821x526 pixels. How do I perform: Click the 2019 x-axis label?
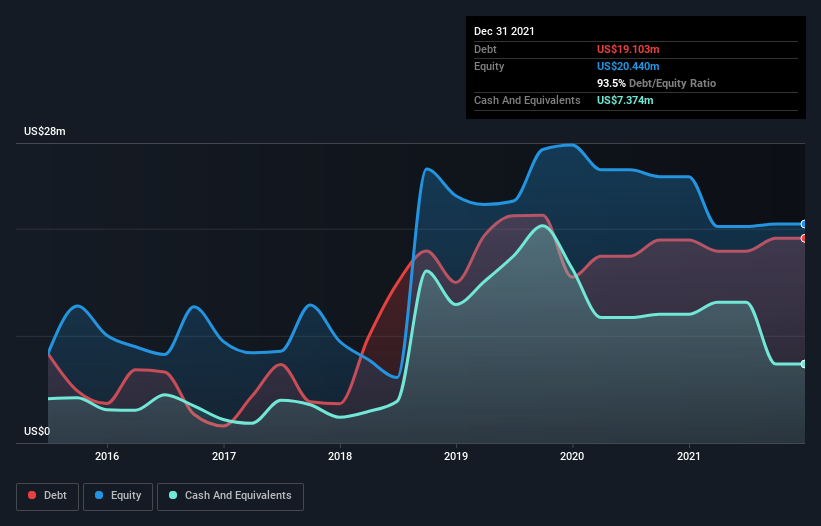456,456
